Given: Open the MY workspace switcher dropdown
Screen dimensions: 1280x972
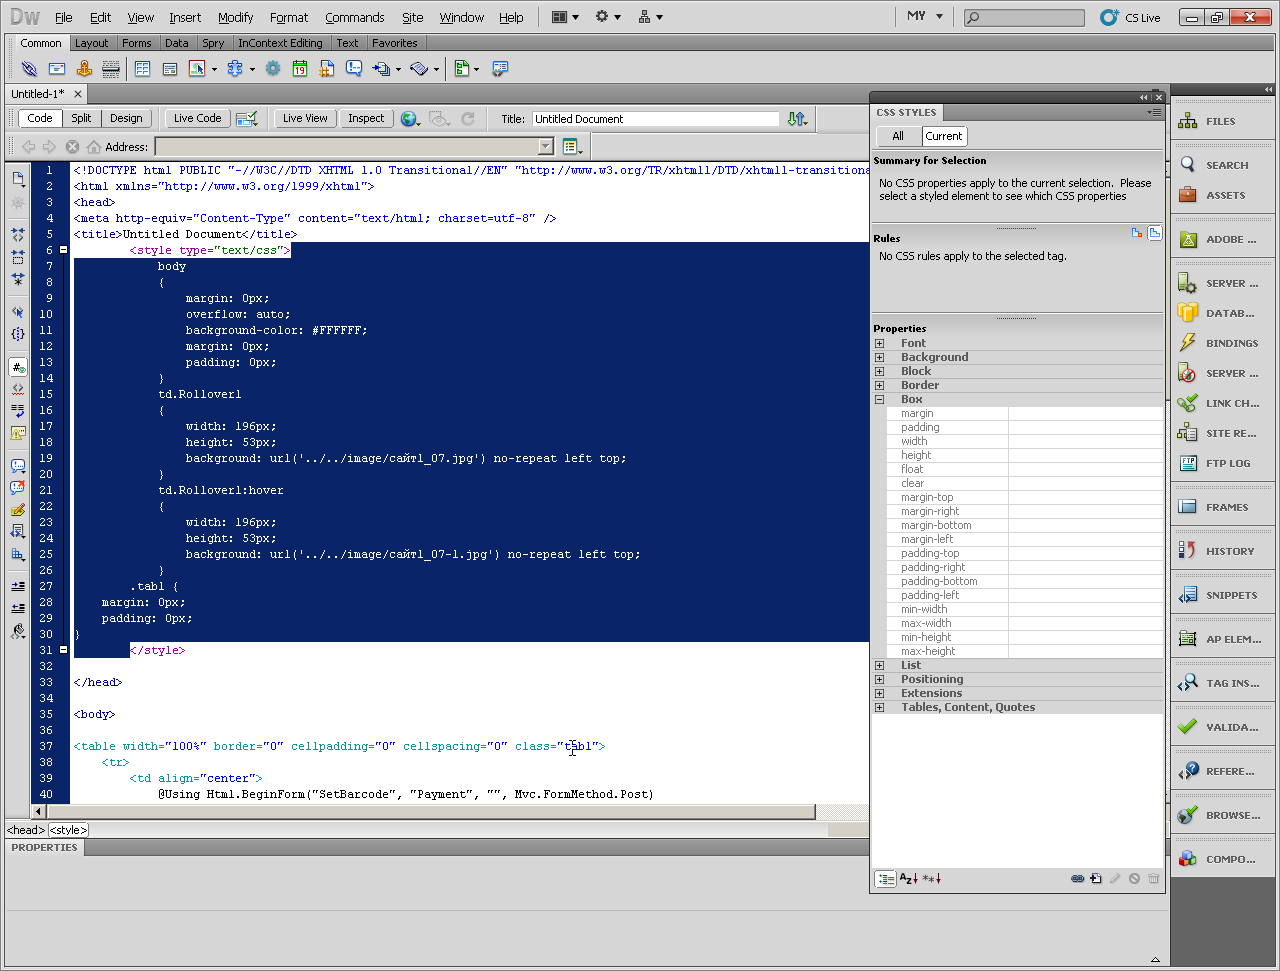Looking at the screenshot, I should click(923, 17).
